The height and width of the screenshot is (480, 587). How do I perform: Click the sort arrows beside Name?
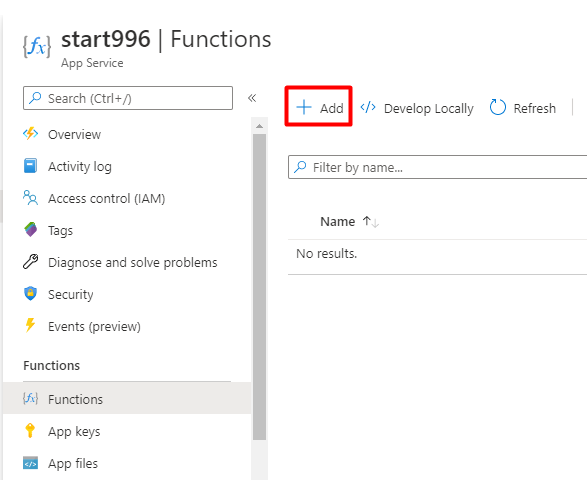[371, 222]
